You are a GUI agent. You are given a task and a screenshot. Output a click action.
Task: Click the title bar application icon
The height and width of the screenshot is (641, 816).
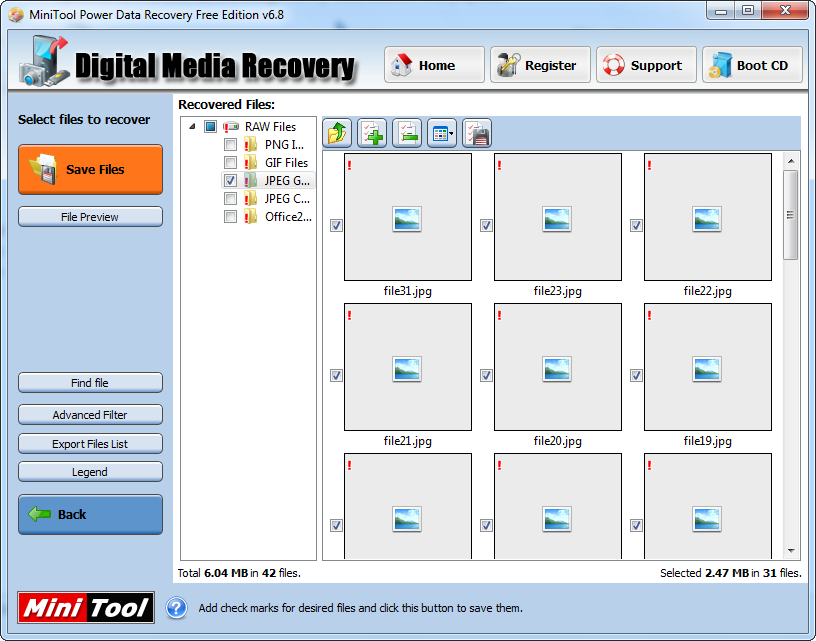click(16, 15)
